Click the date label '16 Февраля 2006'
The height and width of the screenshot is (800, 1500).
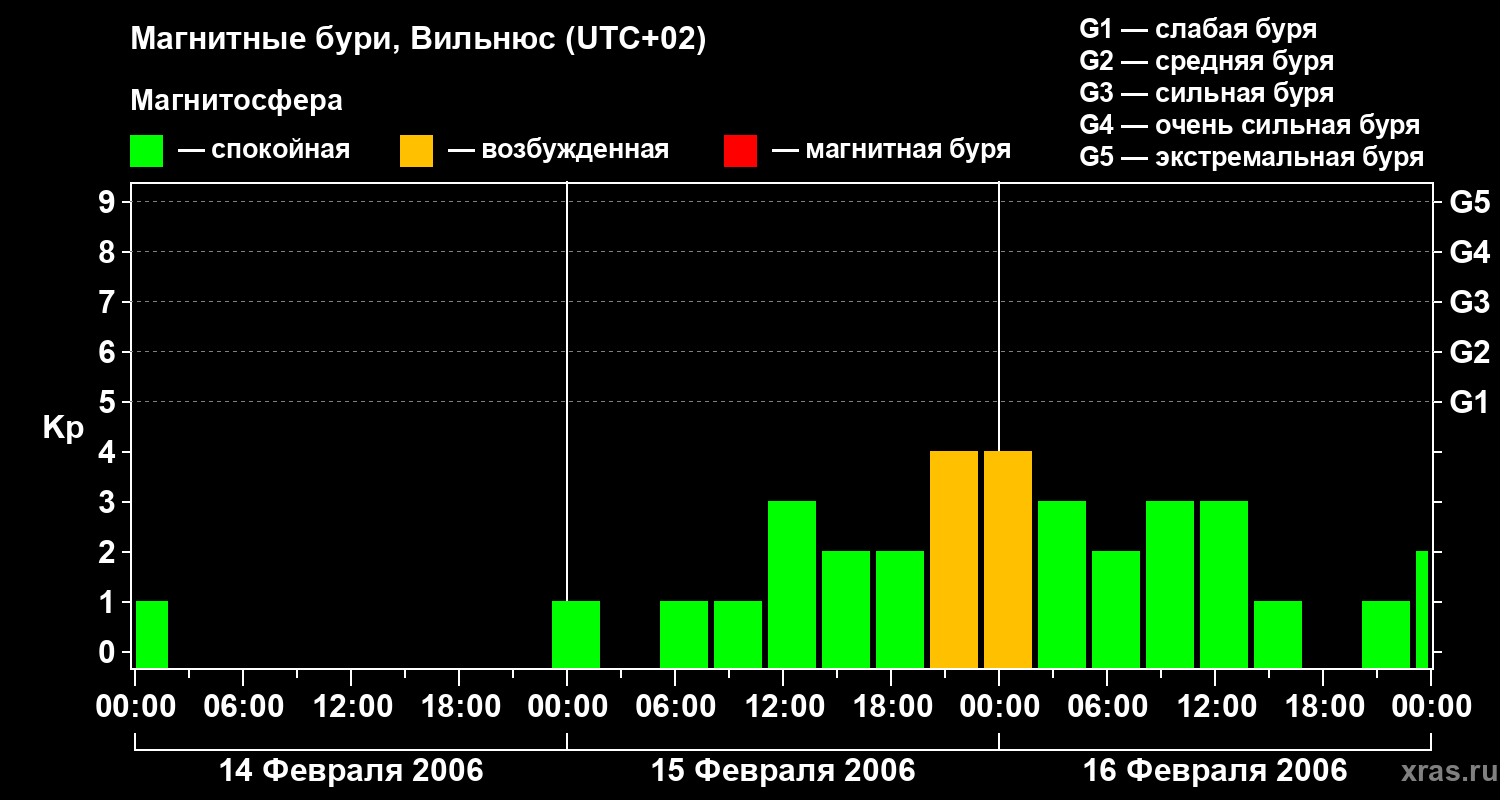click(x=1215, y=771)
